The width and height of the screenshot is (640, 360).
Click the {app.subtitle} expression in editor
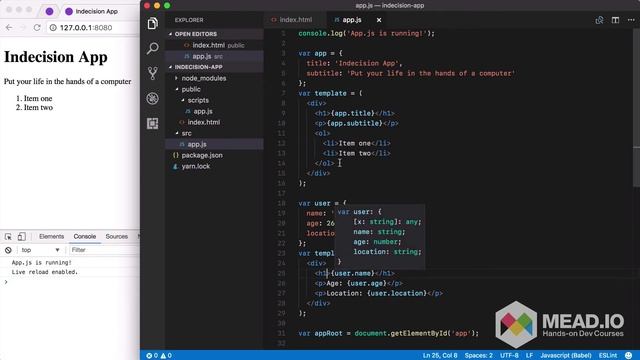point(355,123)
